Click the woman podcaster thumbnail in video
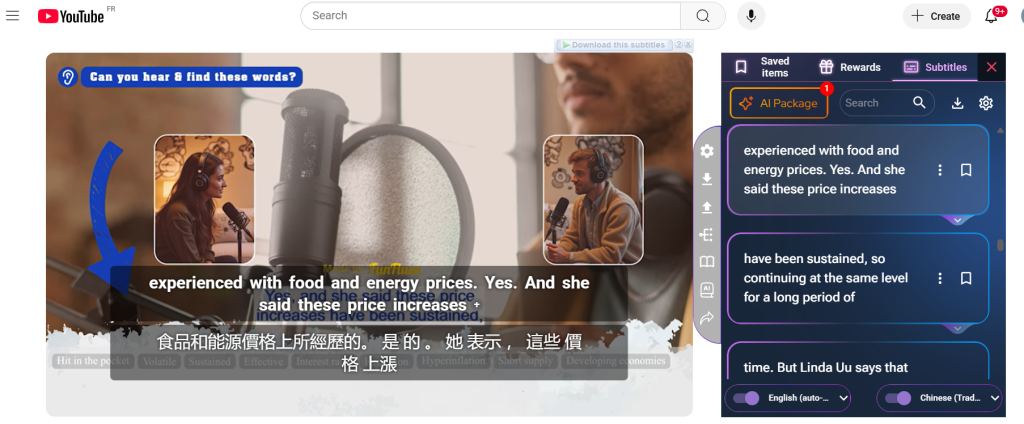This screenshot has height=424, width=1024. (204, 199)
